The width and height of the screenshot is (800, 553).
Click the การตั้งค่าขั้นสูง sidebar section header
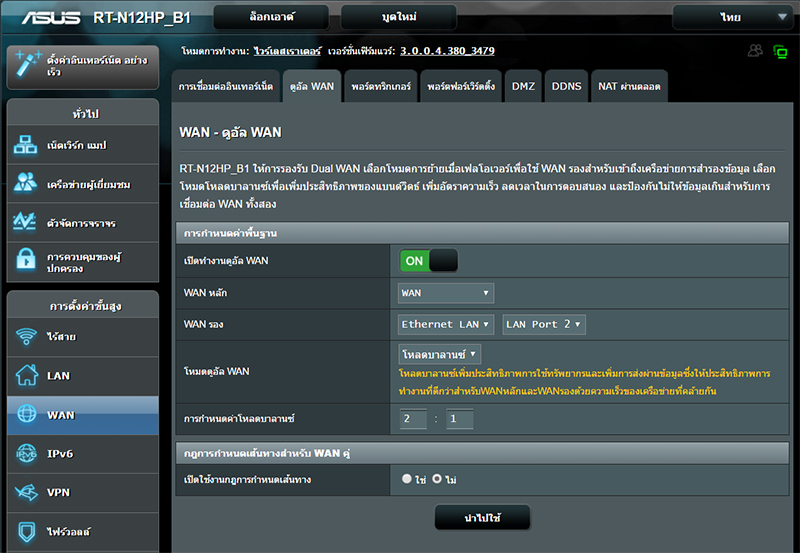[x=83, y=306]
